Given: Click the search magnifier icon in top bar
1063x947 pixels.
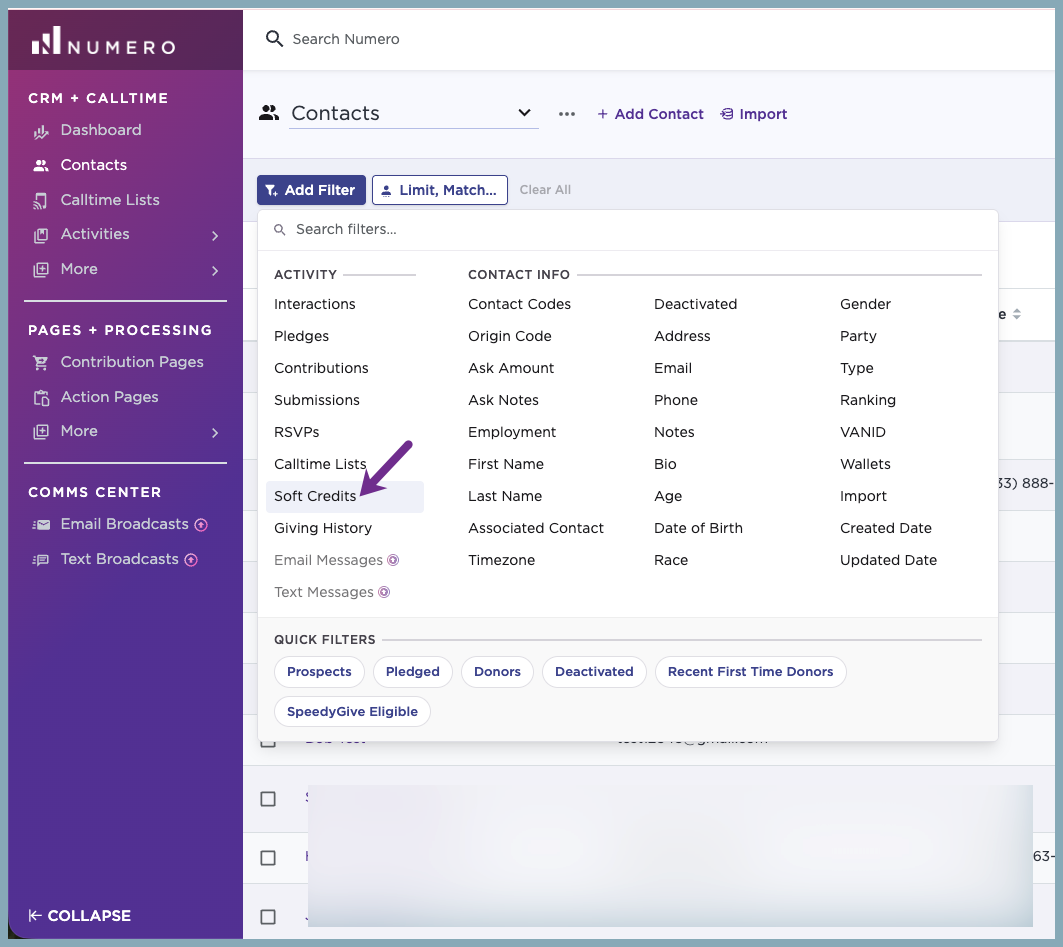Looking at the screenshot, I should tap(274, 39).
